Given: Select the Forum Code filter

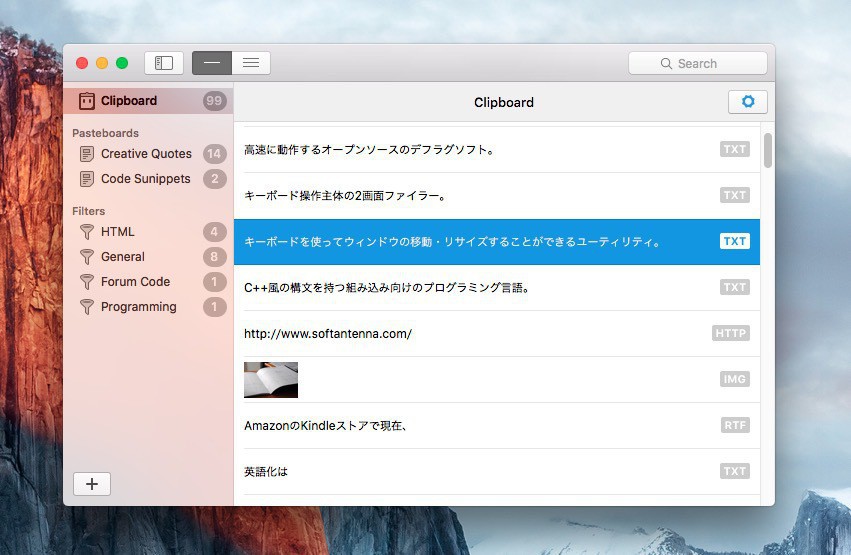Looking at the screenshot, I should tap(148, 282).
